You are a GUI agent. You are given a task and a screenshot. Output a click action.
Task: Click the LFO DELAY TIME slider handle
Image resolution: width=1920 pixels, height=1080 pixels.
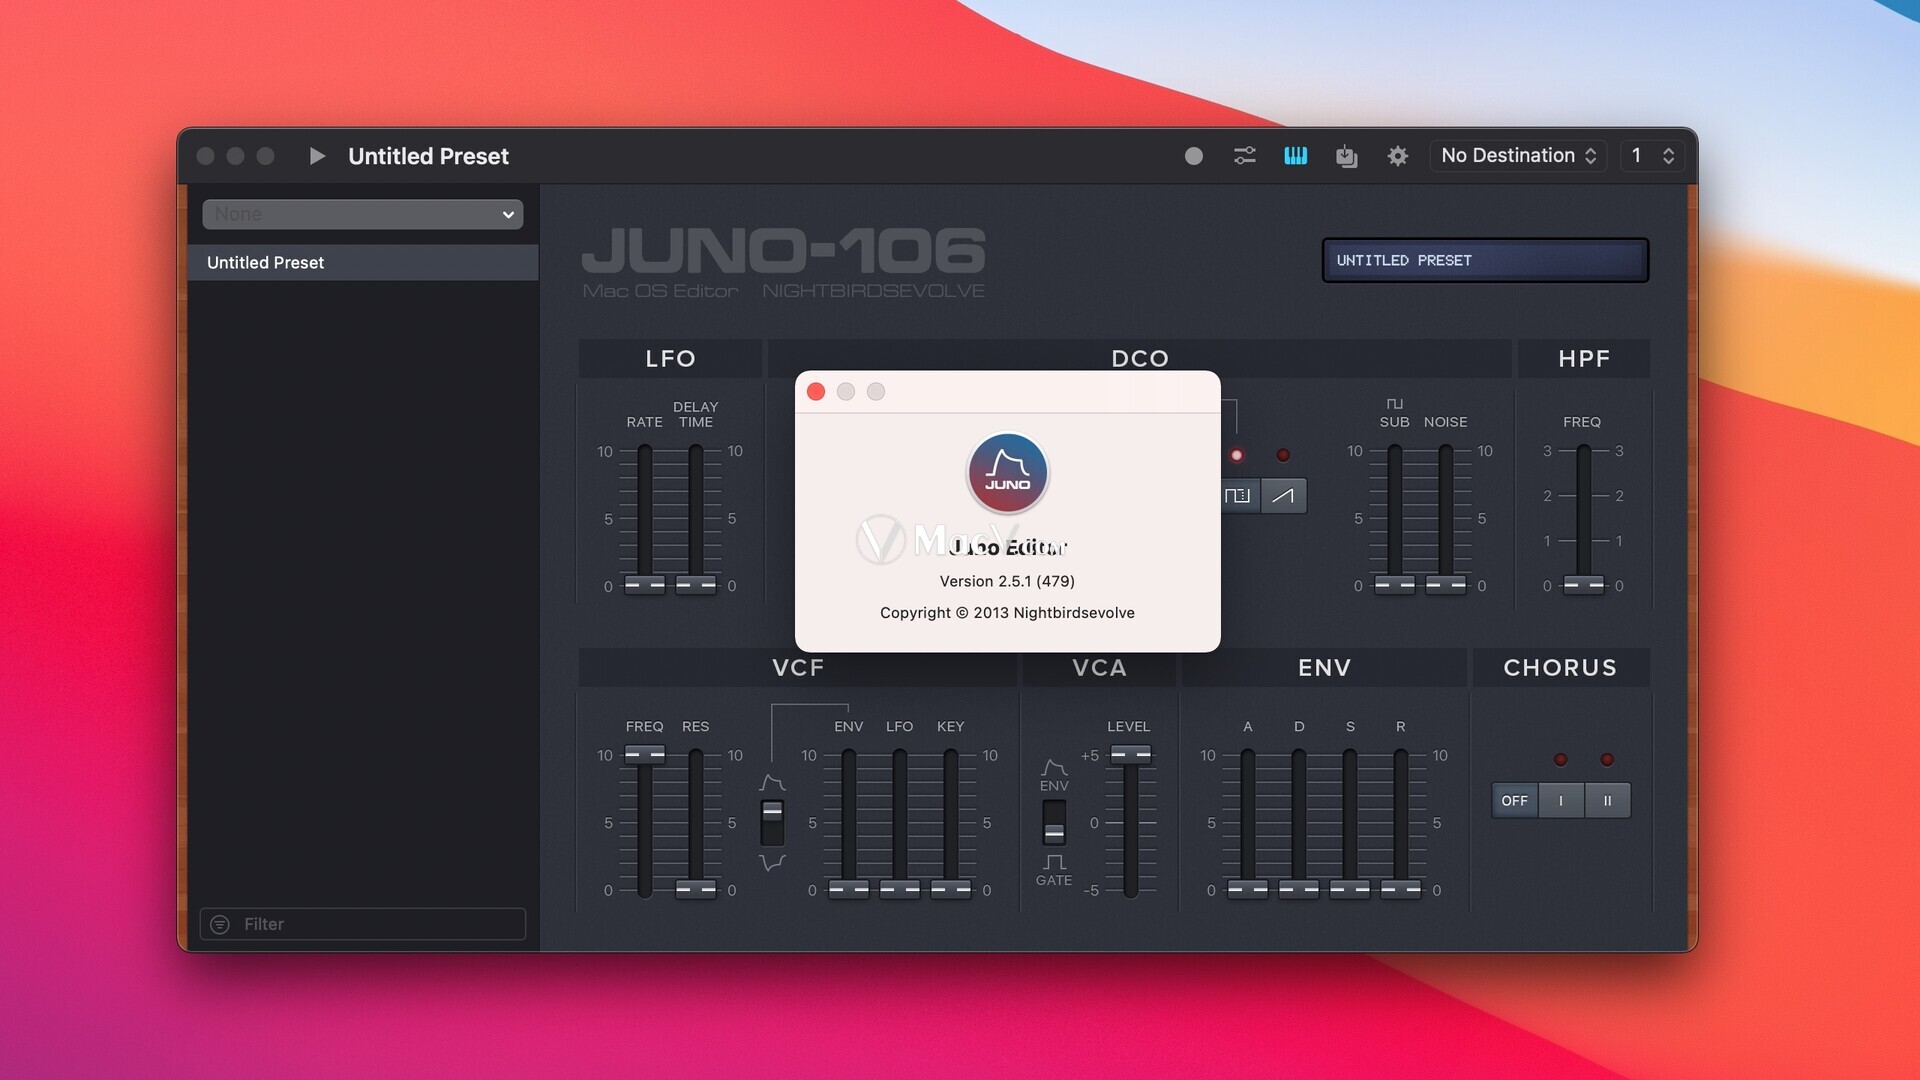pos(695,584)
